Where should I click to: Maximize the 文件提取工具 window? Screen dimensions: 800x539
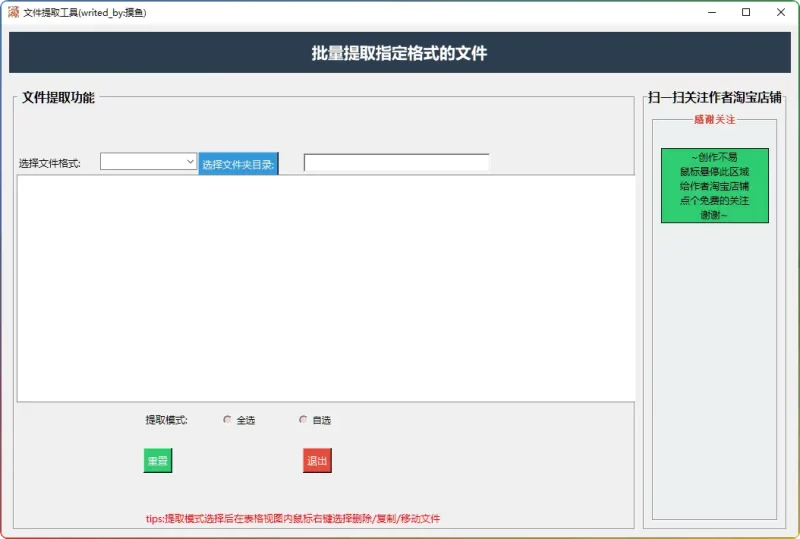tap(746, 12)
